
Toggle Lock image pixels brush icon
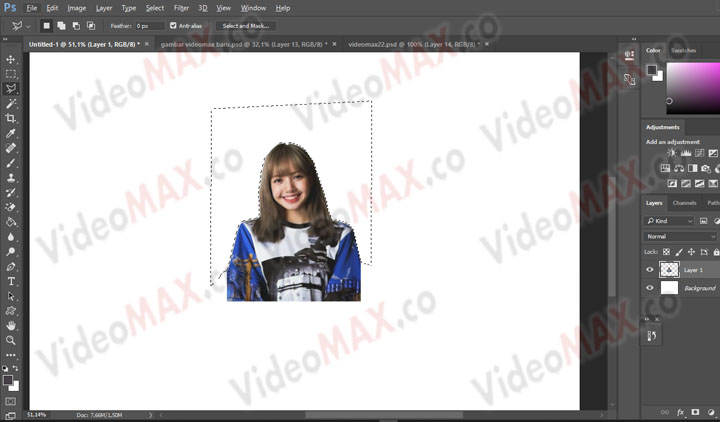coord(679,252)
